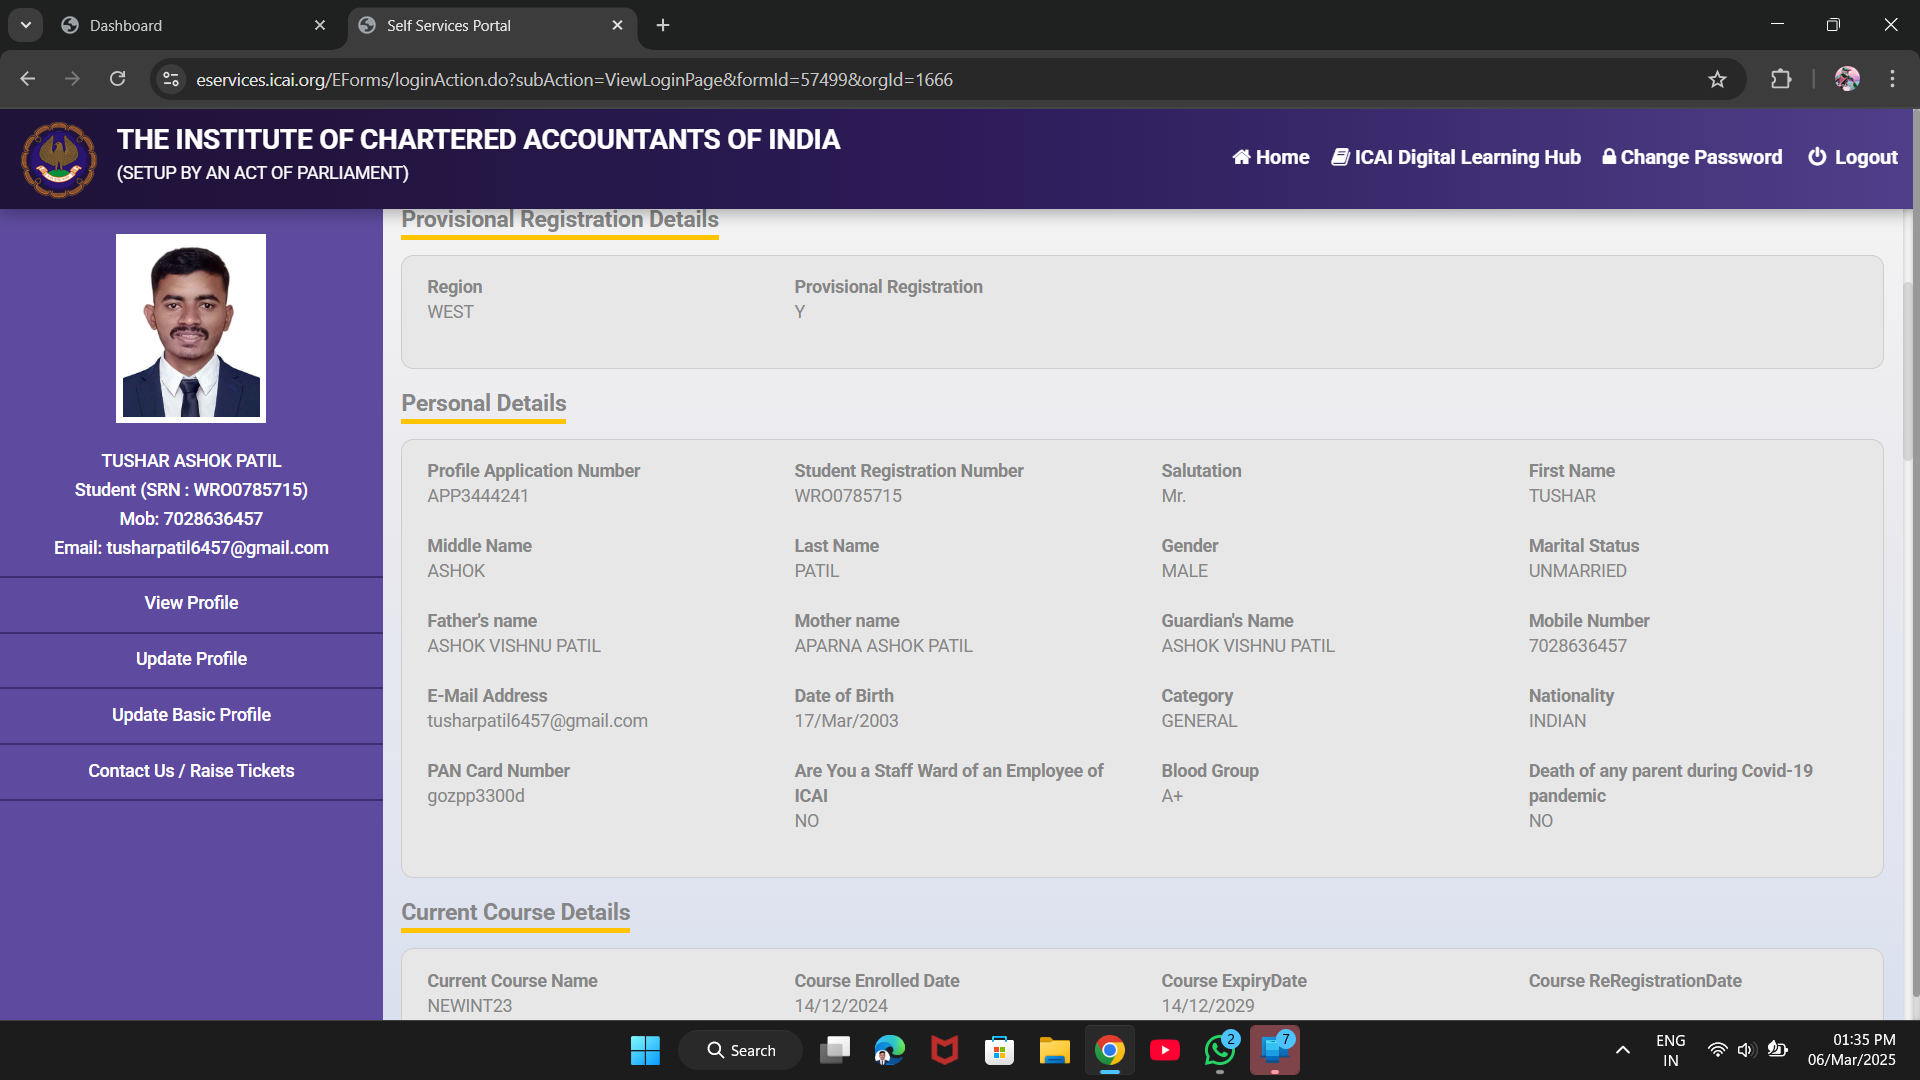Viewport: 1920px width, 1080px height.
Task: Go back to the previous page
Action: pos(28,80)
